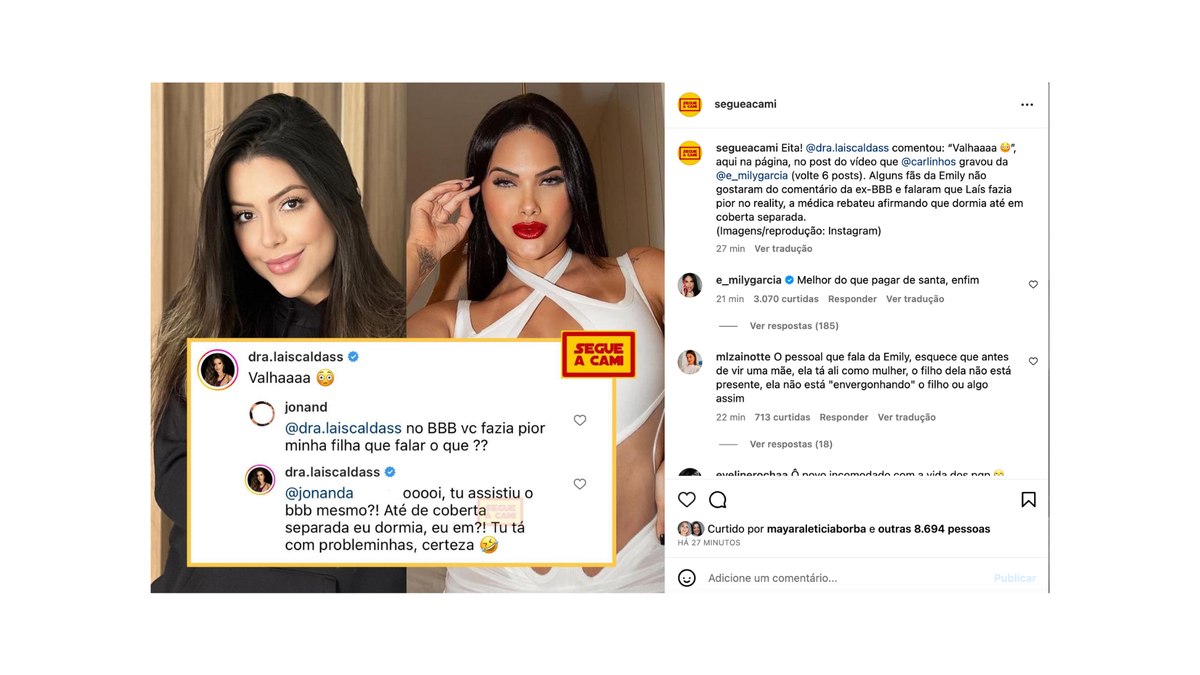This screenshot has height=675, width=1200.
Task: Like e_milygarcia's comment with its heart
Action: click(1033, 284)
